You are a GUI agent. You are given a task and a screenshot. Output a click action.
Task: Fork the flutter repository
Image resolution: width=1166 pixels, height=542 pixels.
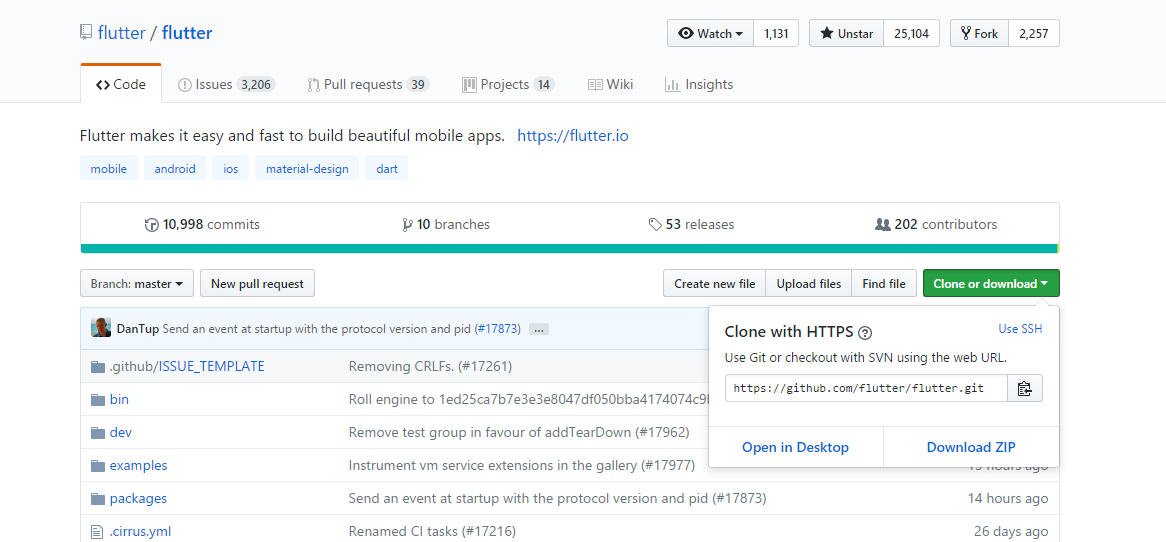click(979, 33)
